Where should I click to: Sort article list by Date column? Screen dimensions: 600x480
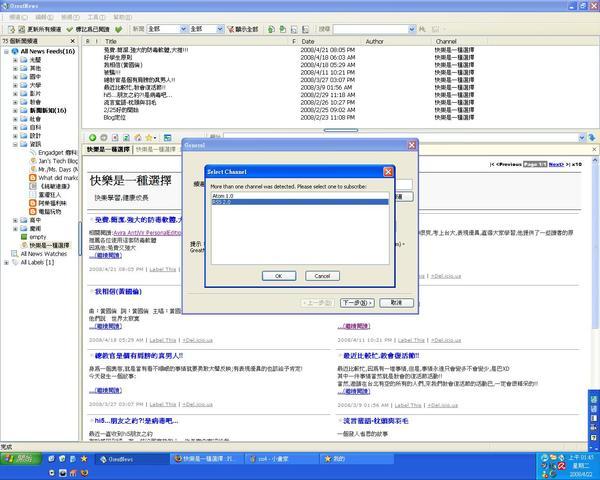(x=308, y=41)
